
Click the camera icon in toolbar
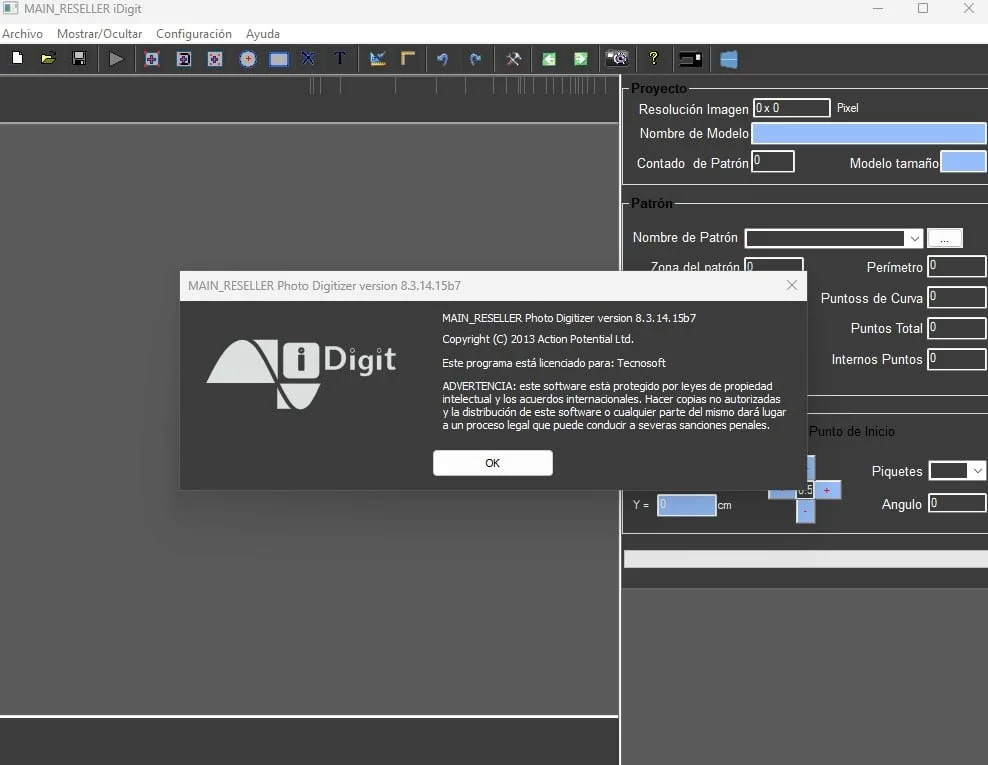tap(617, 59)
